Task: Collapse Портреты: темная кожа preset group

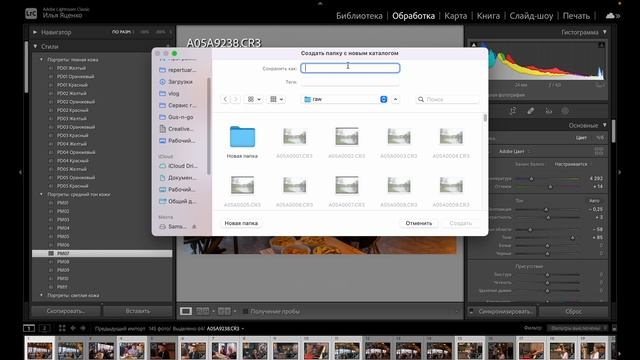Action: [x=41, y=60]
